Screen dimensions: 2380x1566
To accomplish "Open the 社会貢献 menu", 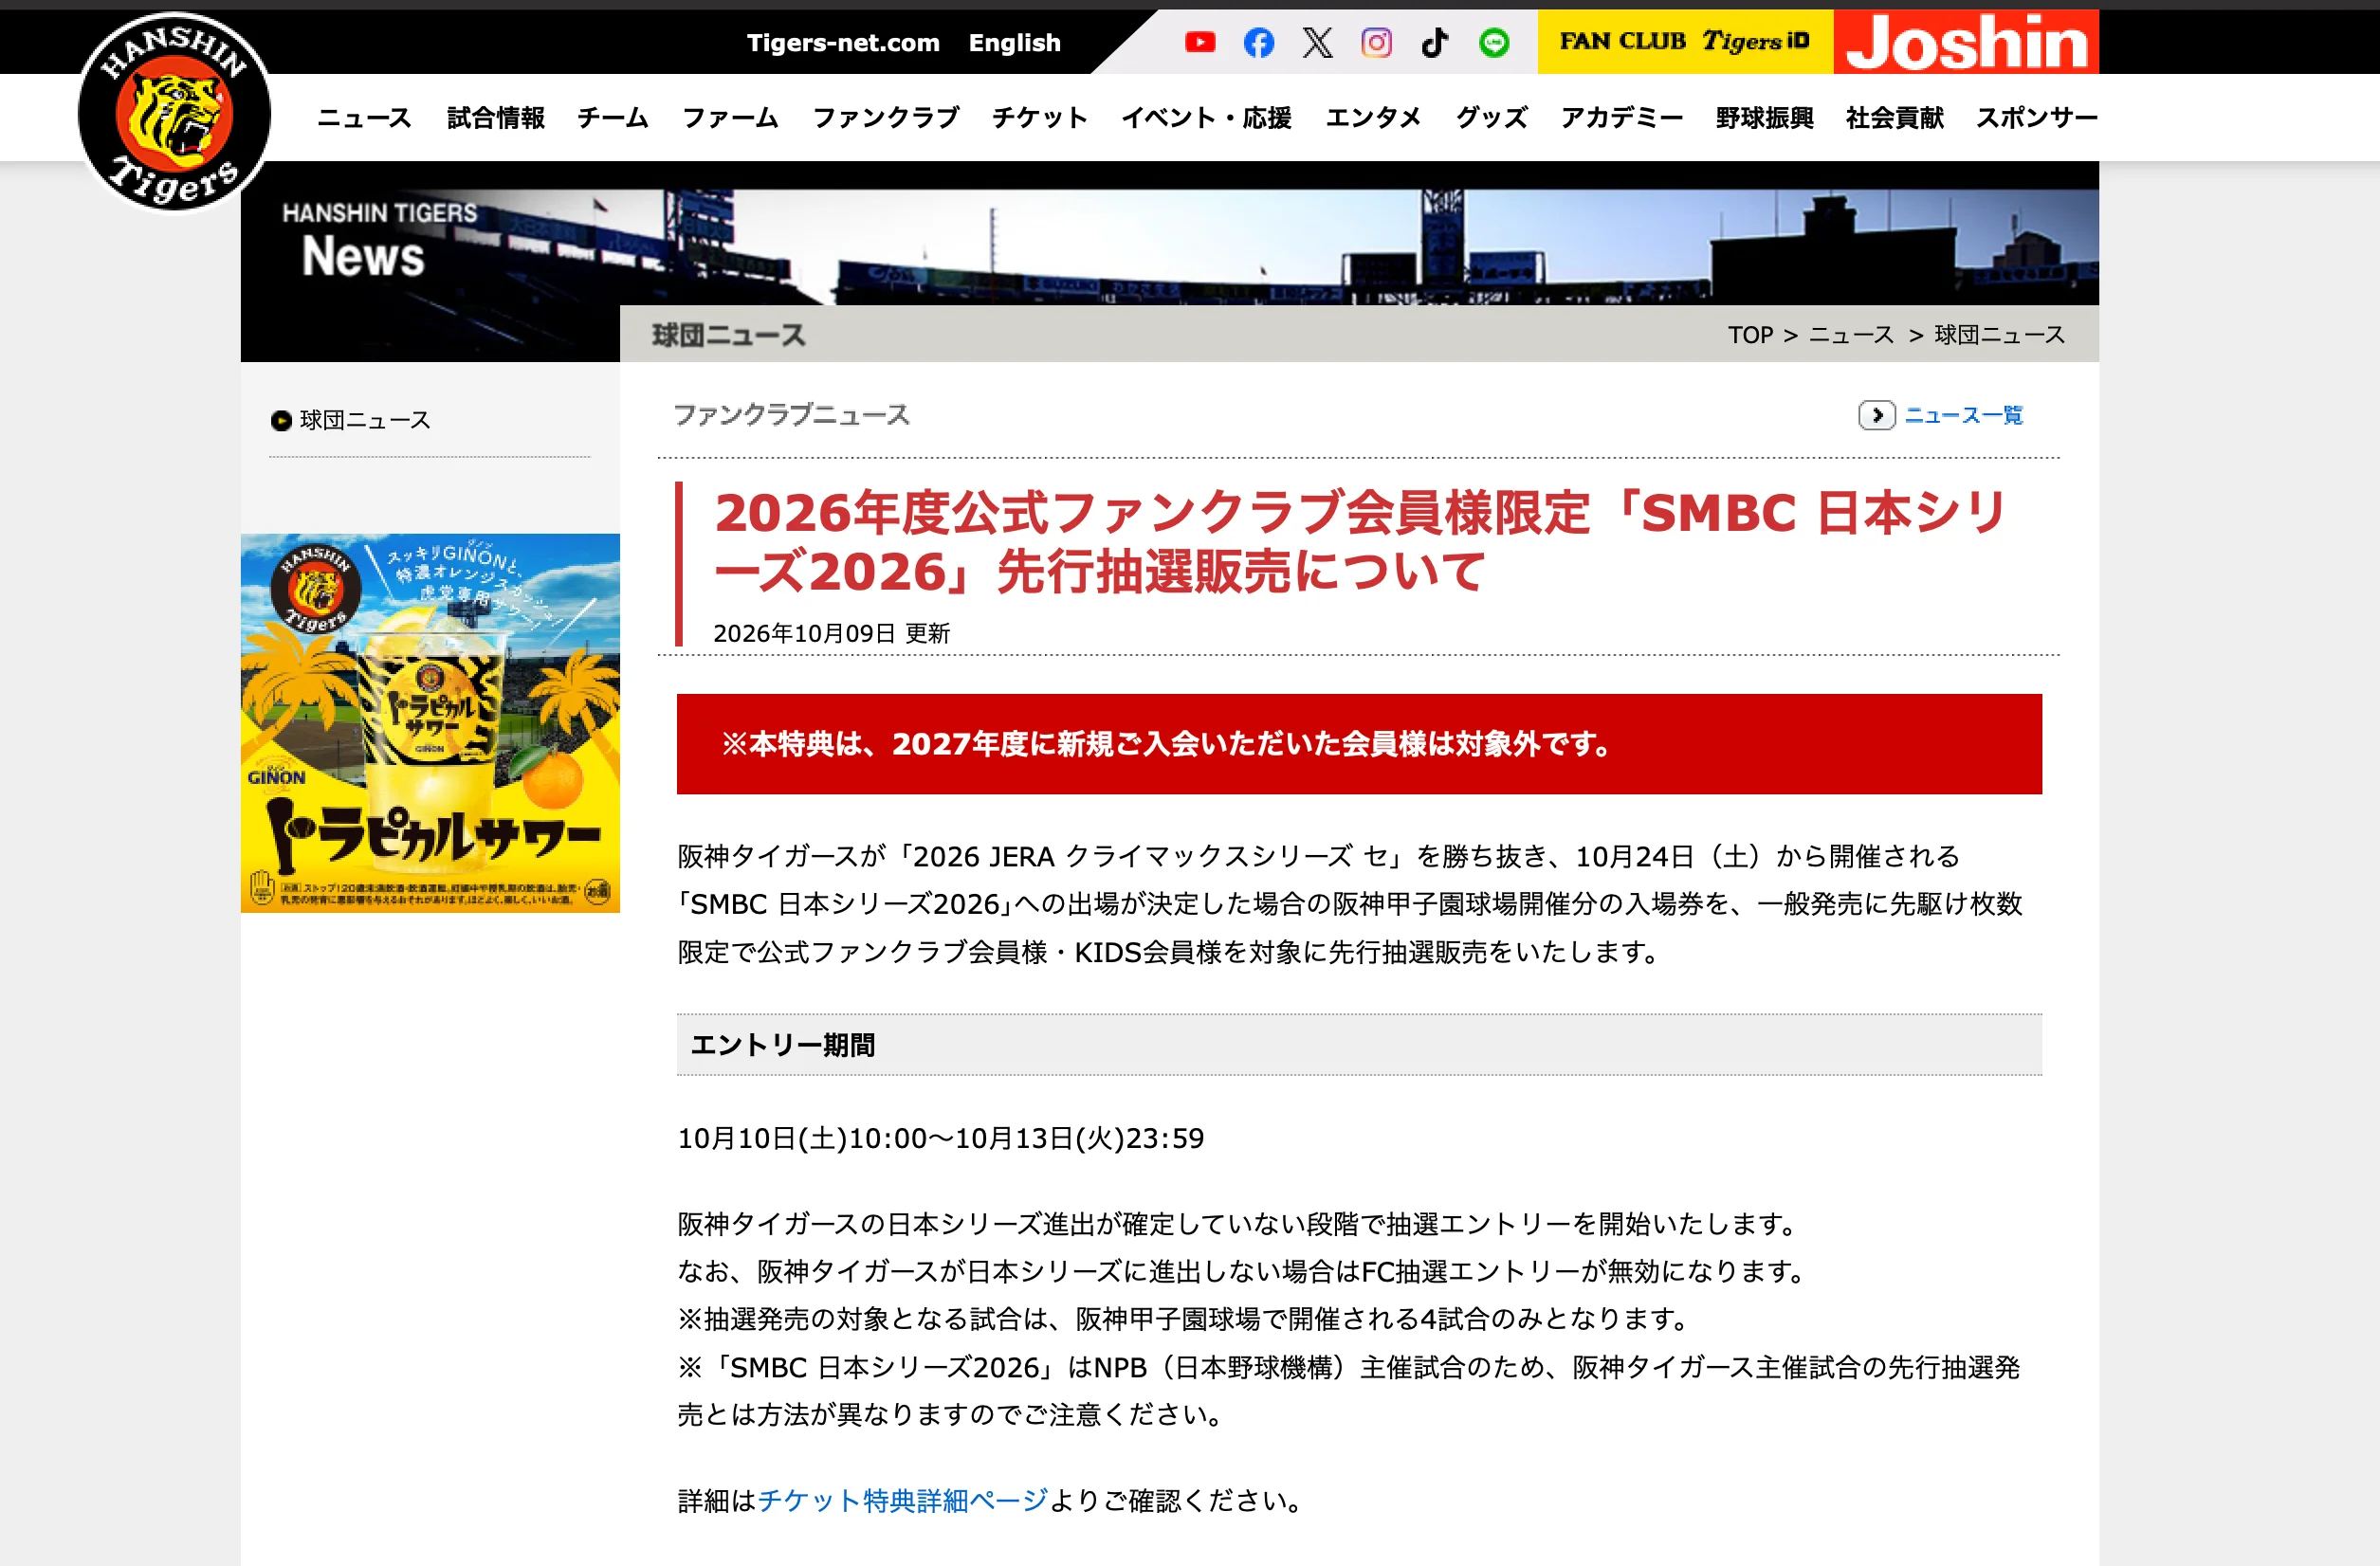I will pos(1894,118).
